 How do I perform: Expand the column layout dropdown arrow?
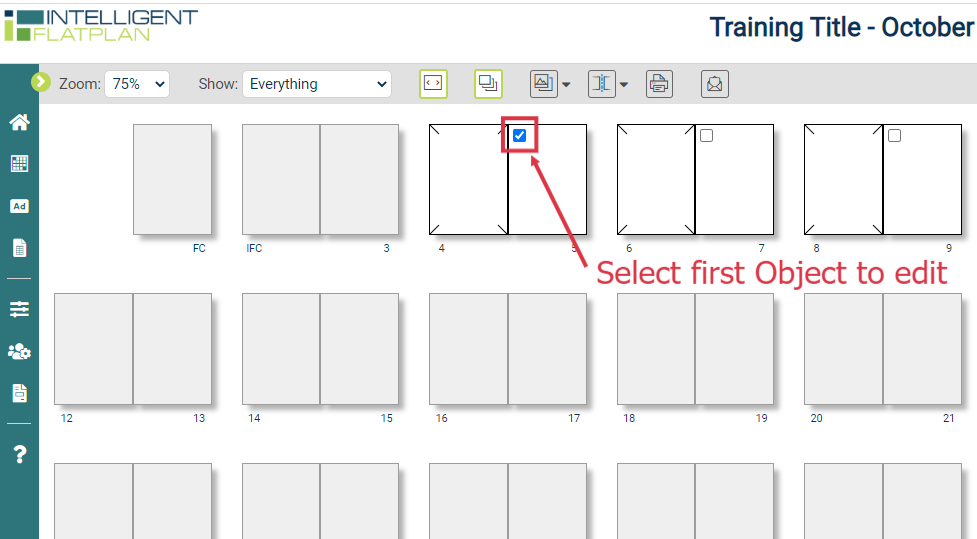(624, 85)
